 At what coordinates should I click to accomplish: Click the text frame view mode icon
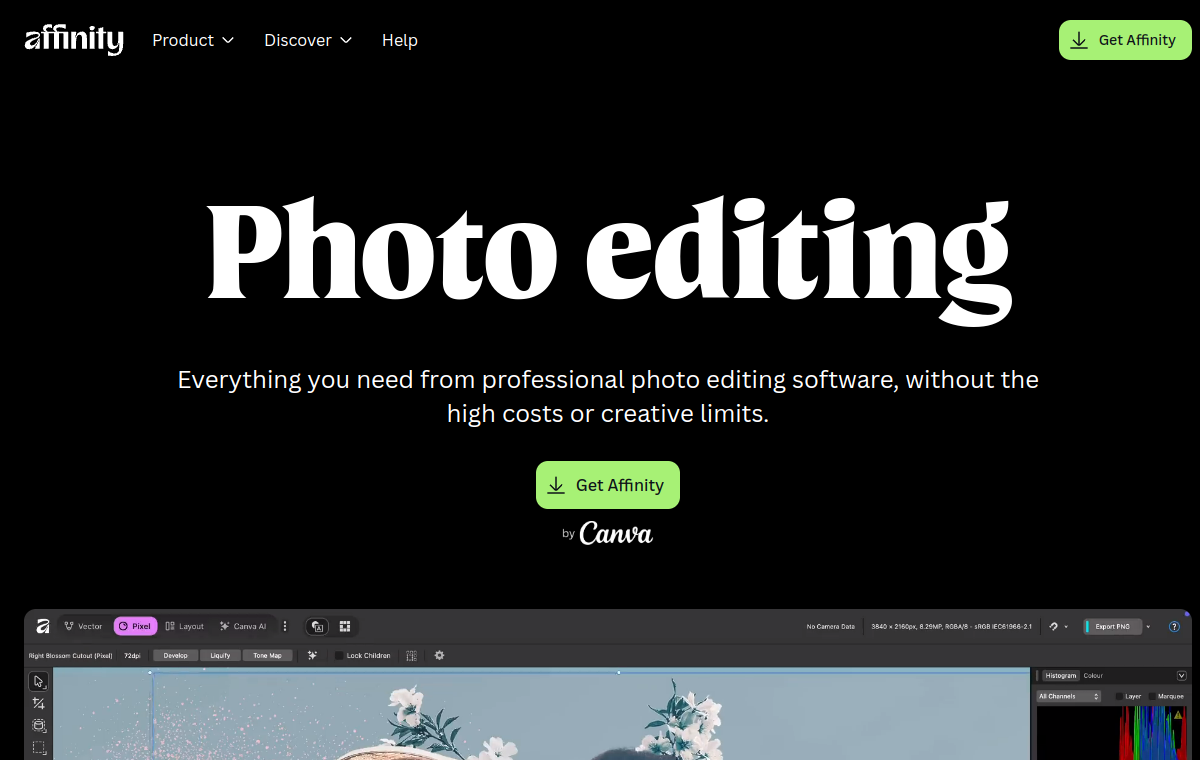pyautogui.click(x=318, y=626)
